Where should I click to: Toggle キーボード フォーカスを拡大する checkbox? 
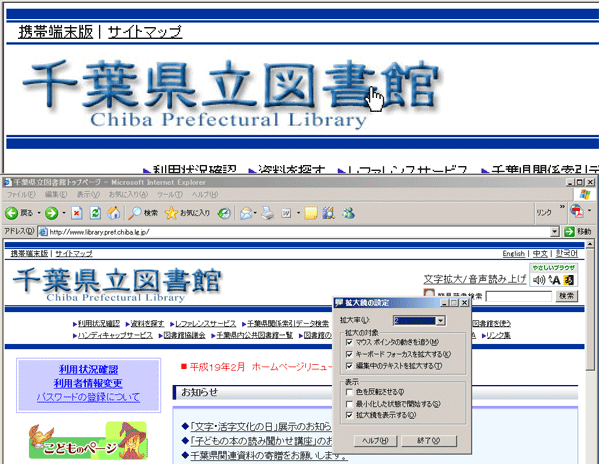[x=349, y=354]
